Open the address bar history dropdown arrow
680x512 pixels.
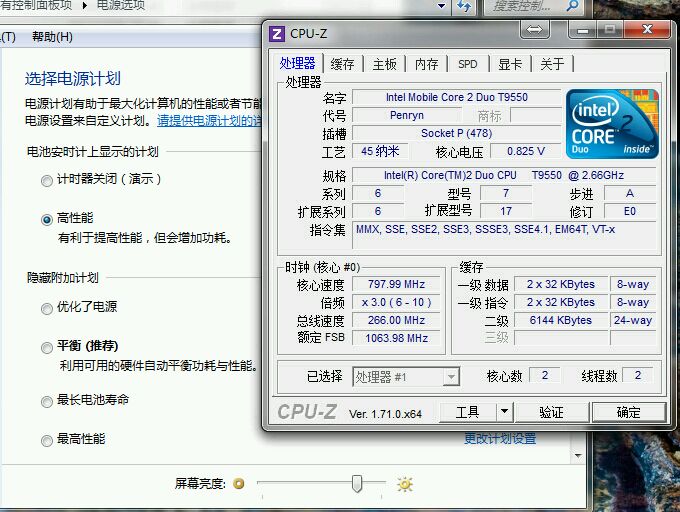click(441, 6)
